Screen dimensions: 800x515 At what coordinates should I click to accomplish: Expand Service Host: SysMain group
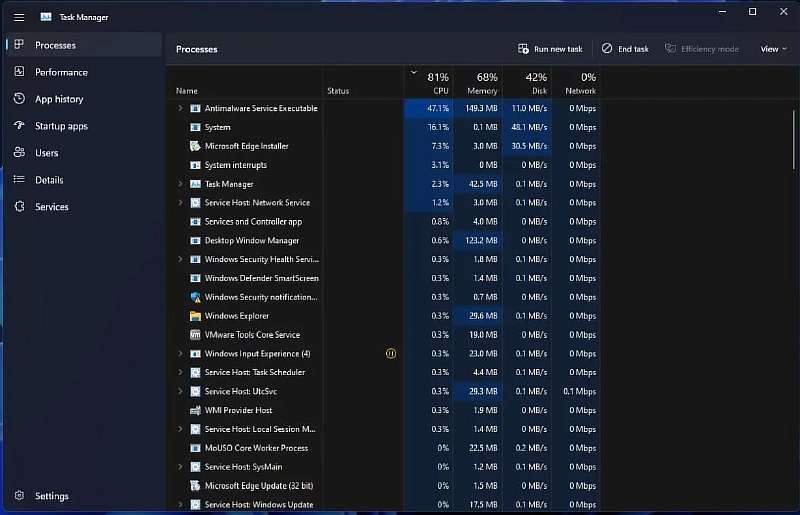pos(180,467)
